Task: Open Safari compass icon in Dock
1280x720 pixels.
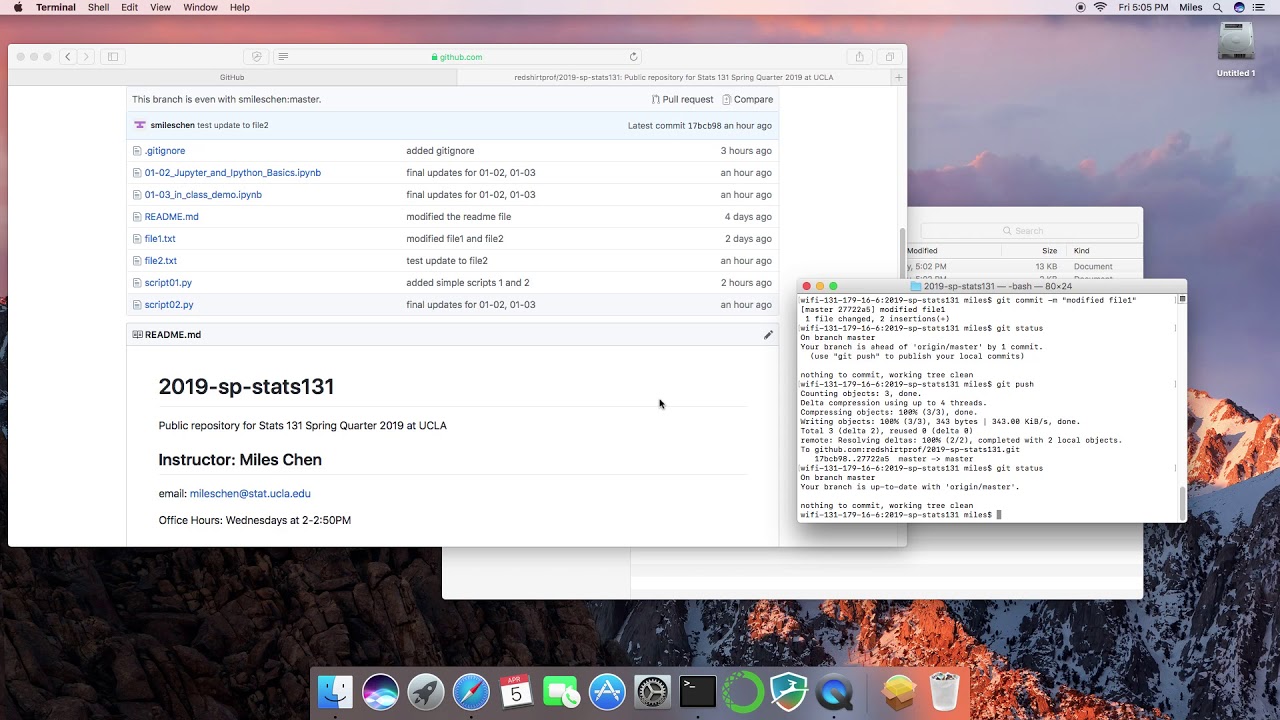Action: pos(471,691)
